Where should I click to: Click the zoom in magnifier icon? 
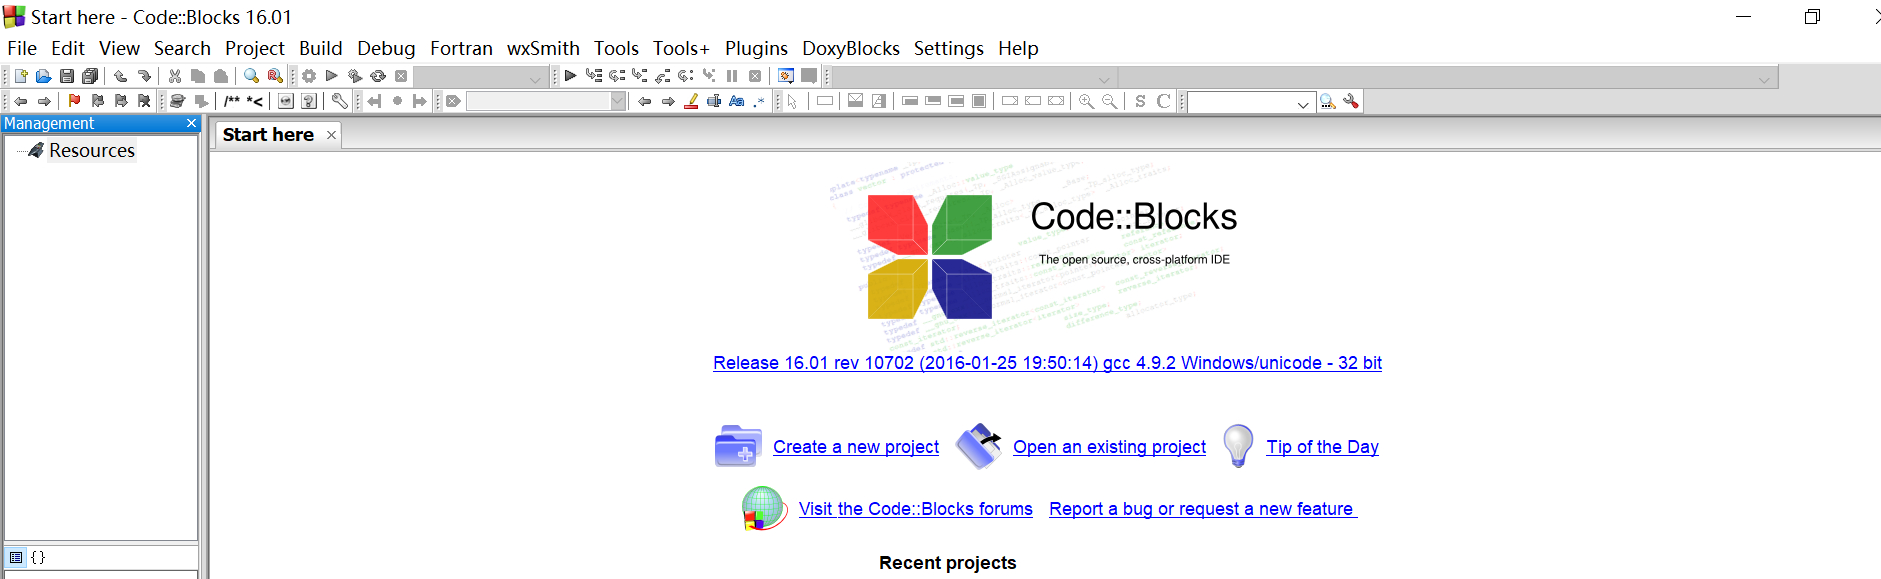tap(1086, 101)
